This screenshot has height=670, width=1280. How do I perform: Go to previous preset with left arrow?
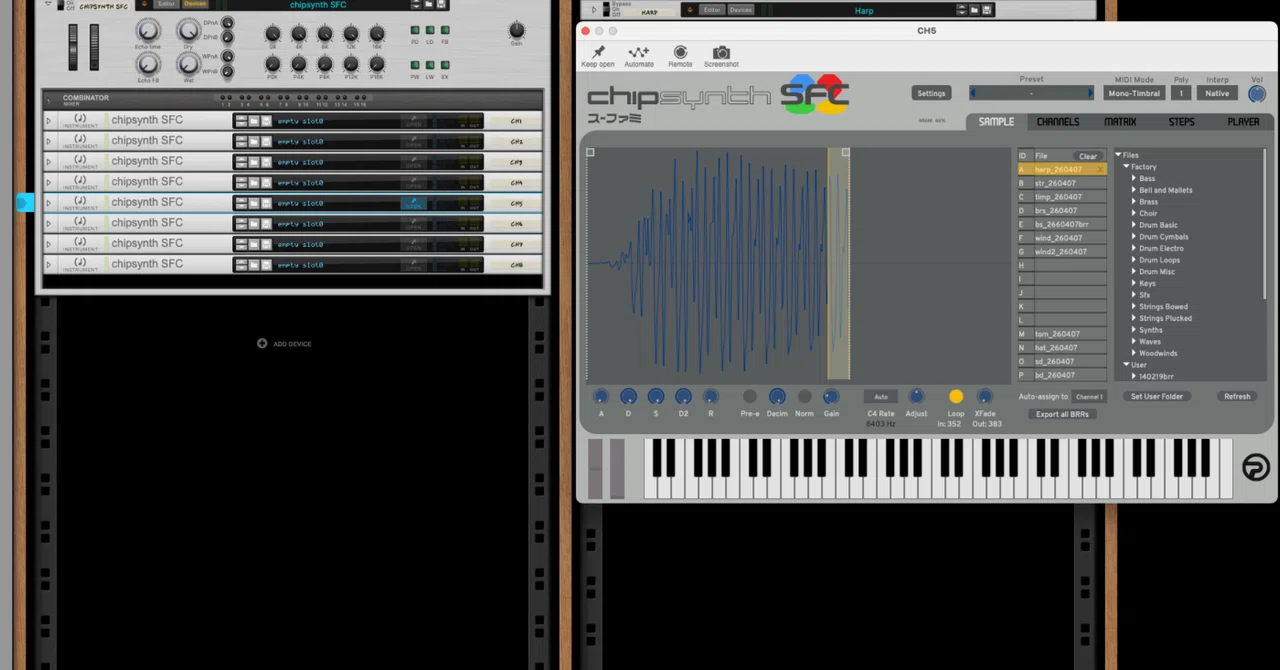click(x=973, y=93)
